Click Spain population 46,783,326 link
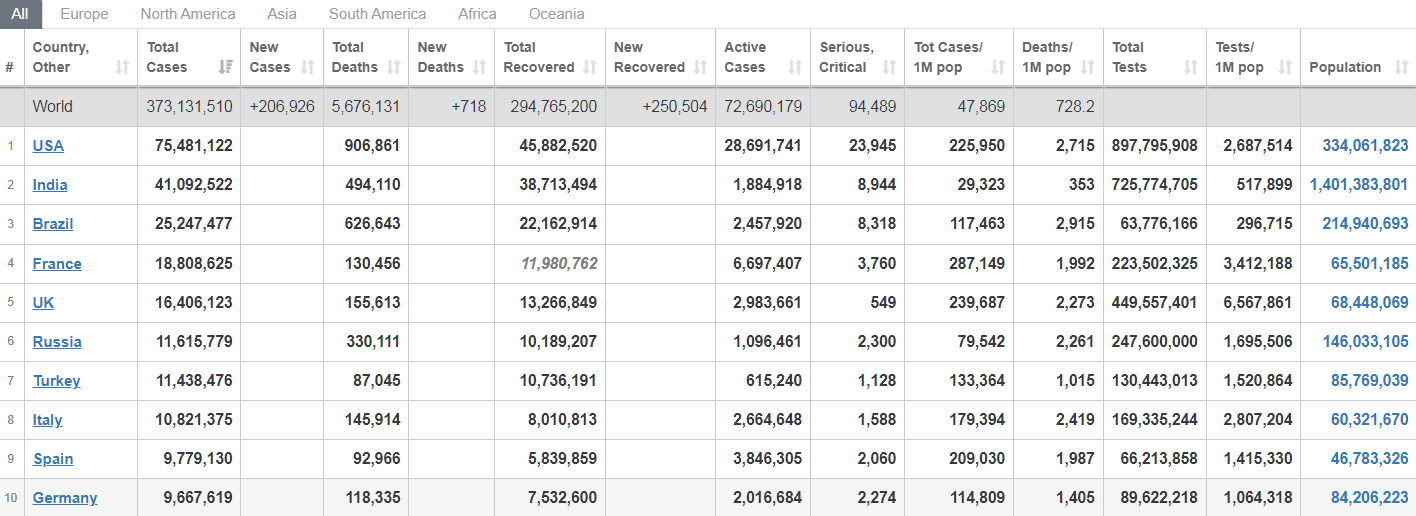1416x516 pixels. 1369,459
